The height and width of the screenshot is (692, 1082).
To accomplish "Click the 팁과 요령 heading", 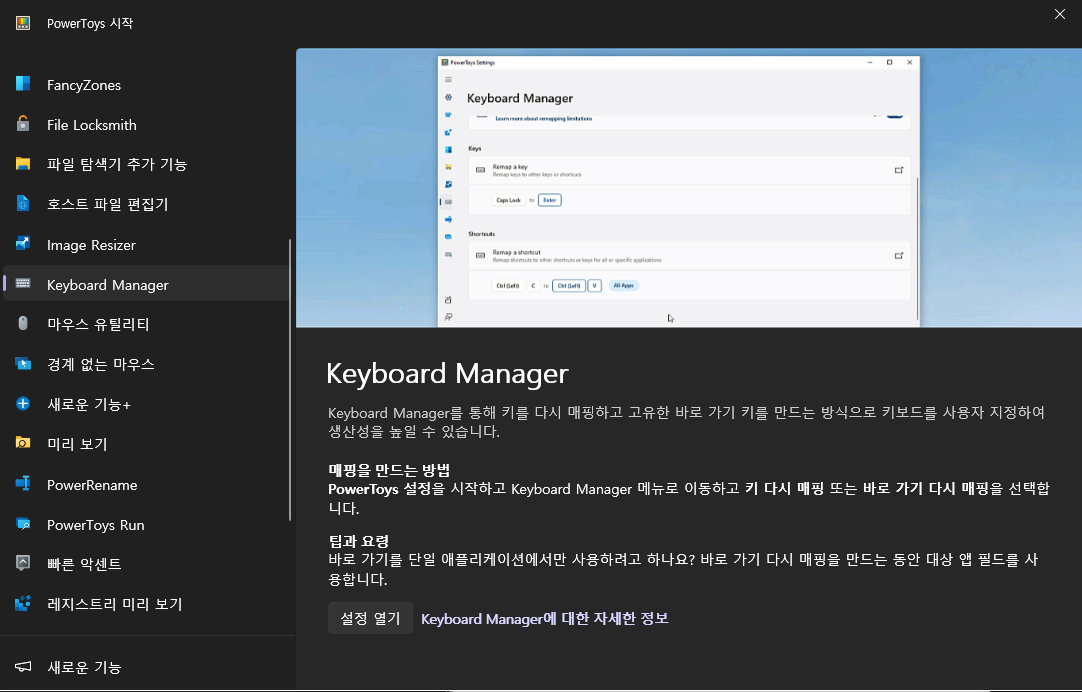I will (359, 541).
